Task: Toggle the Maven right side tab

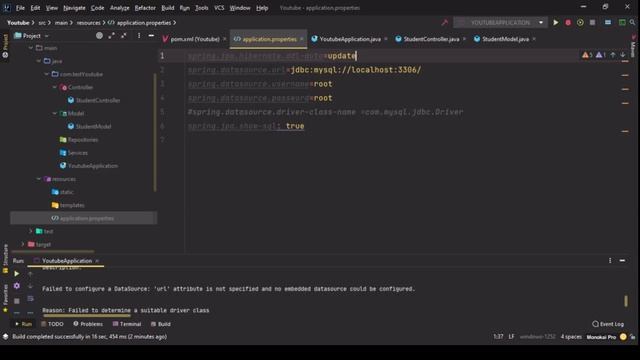Action: pos(633,47)
